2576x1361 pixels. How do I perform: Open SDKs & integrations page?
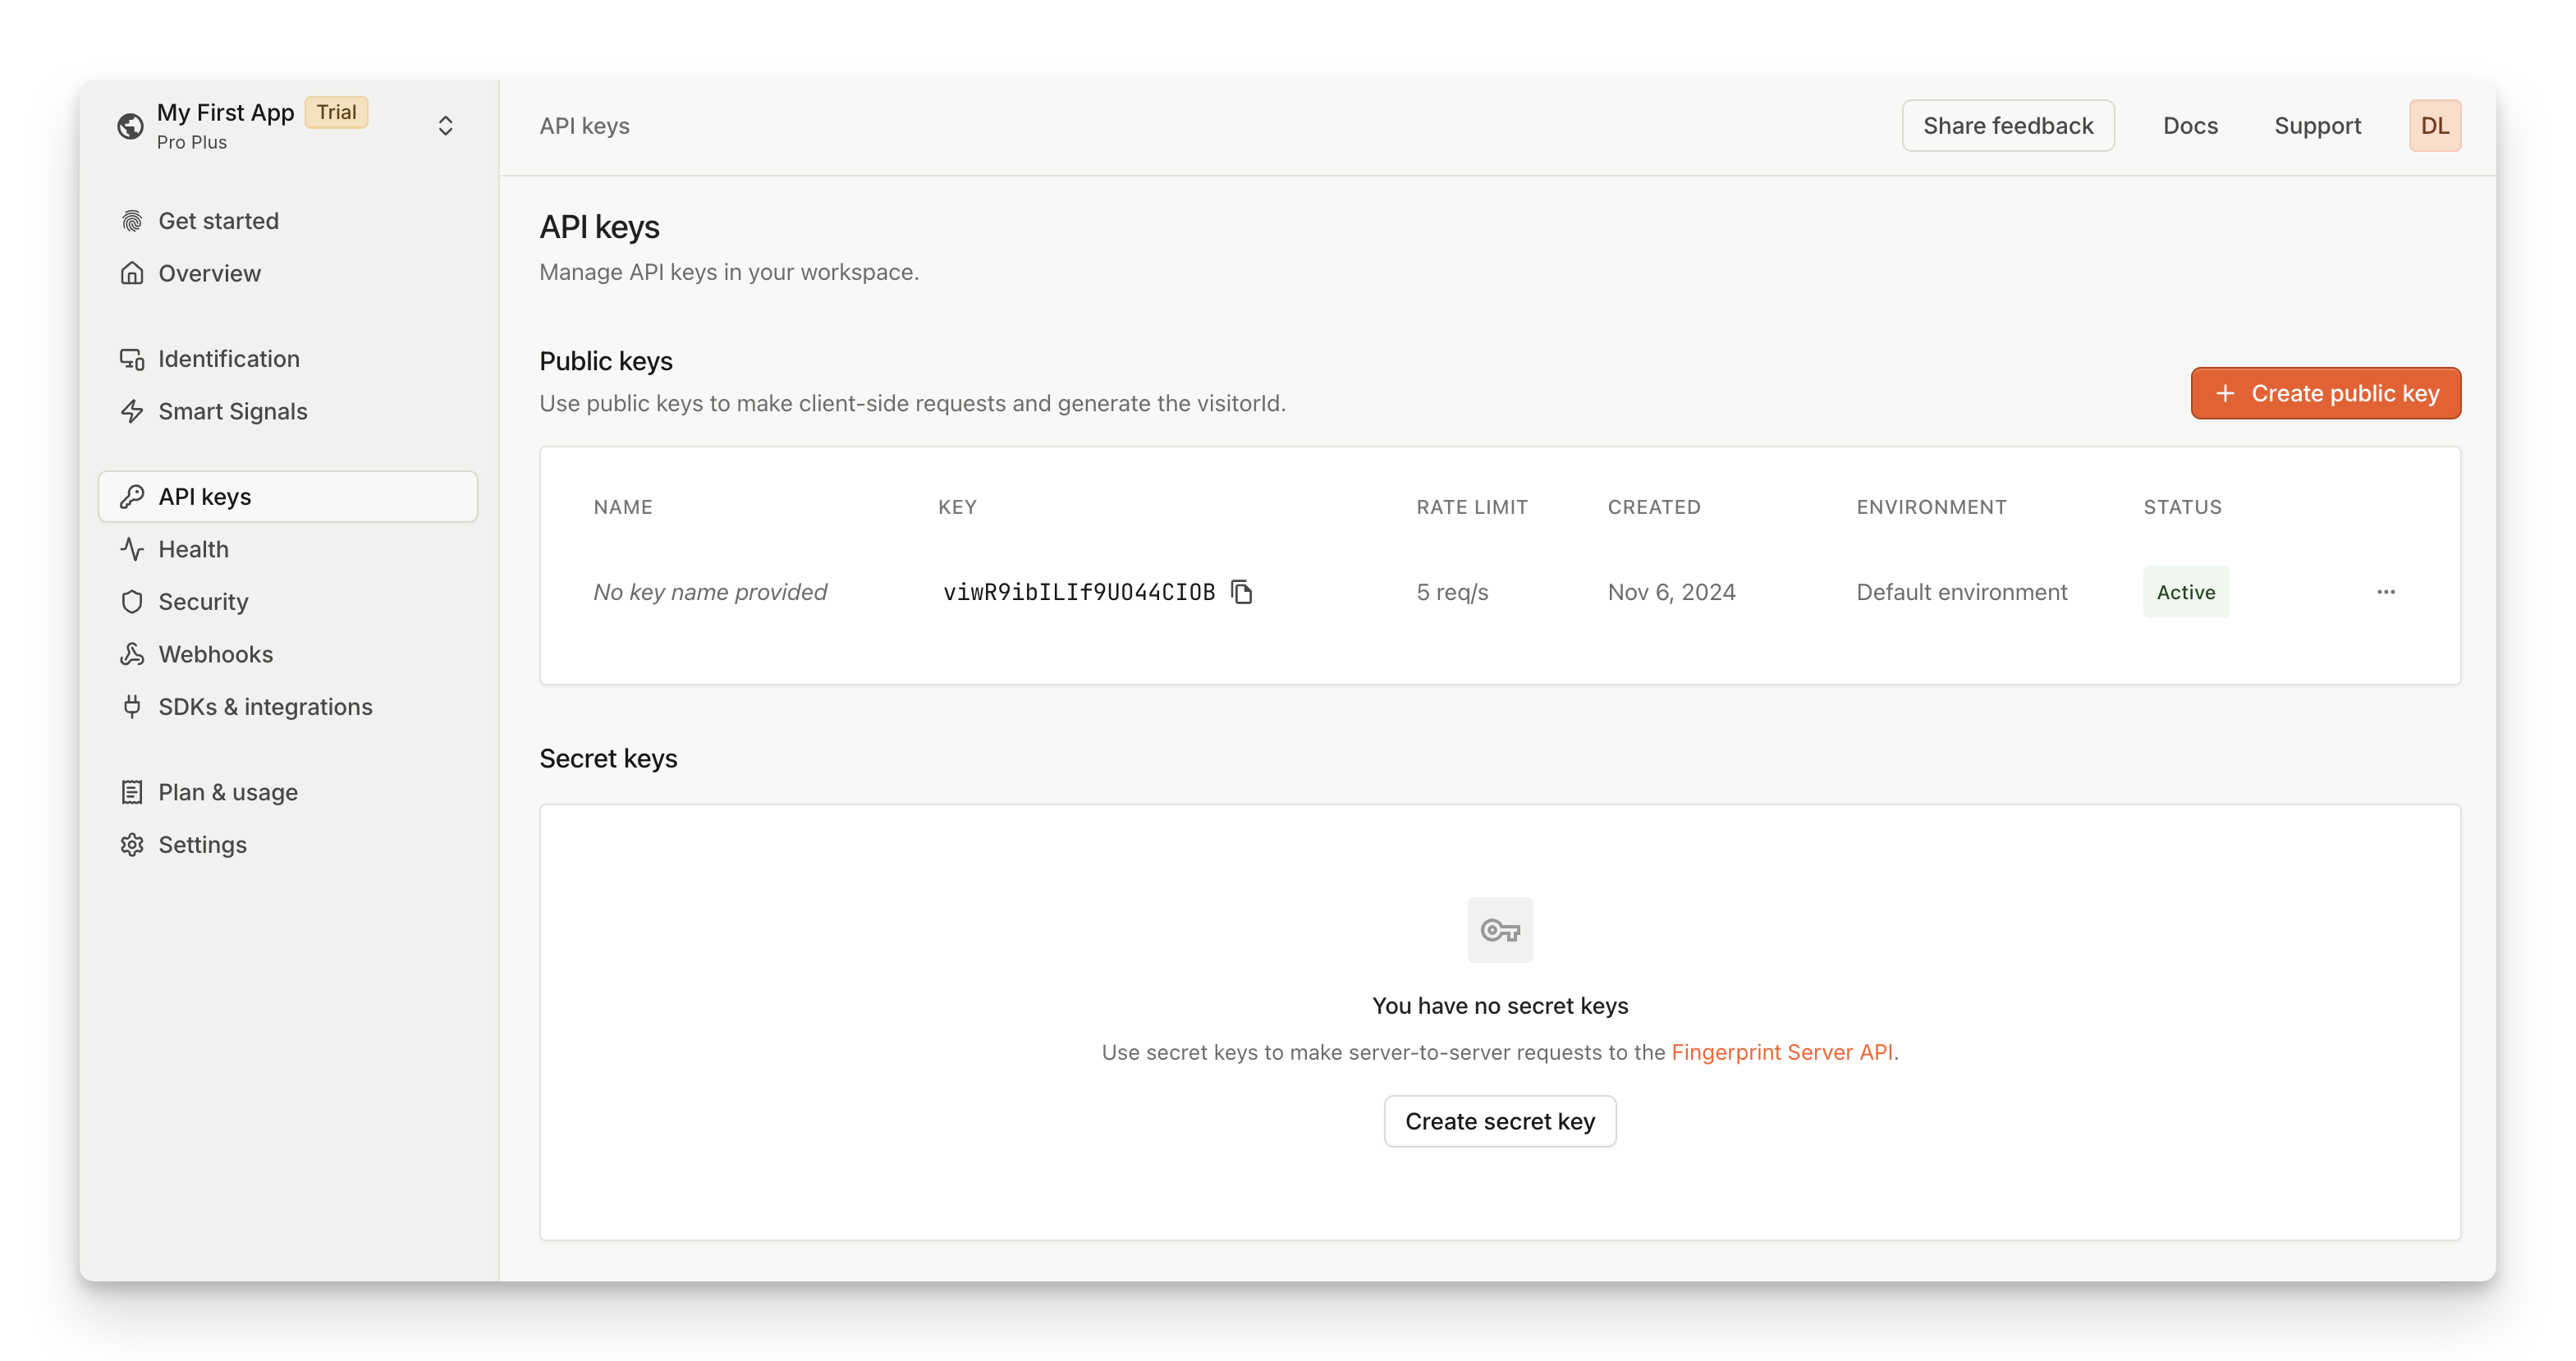(265, 706)
